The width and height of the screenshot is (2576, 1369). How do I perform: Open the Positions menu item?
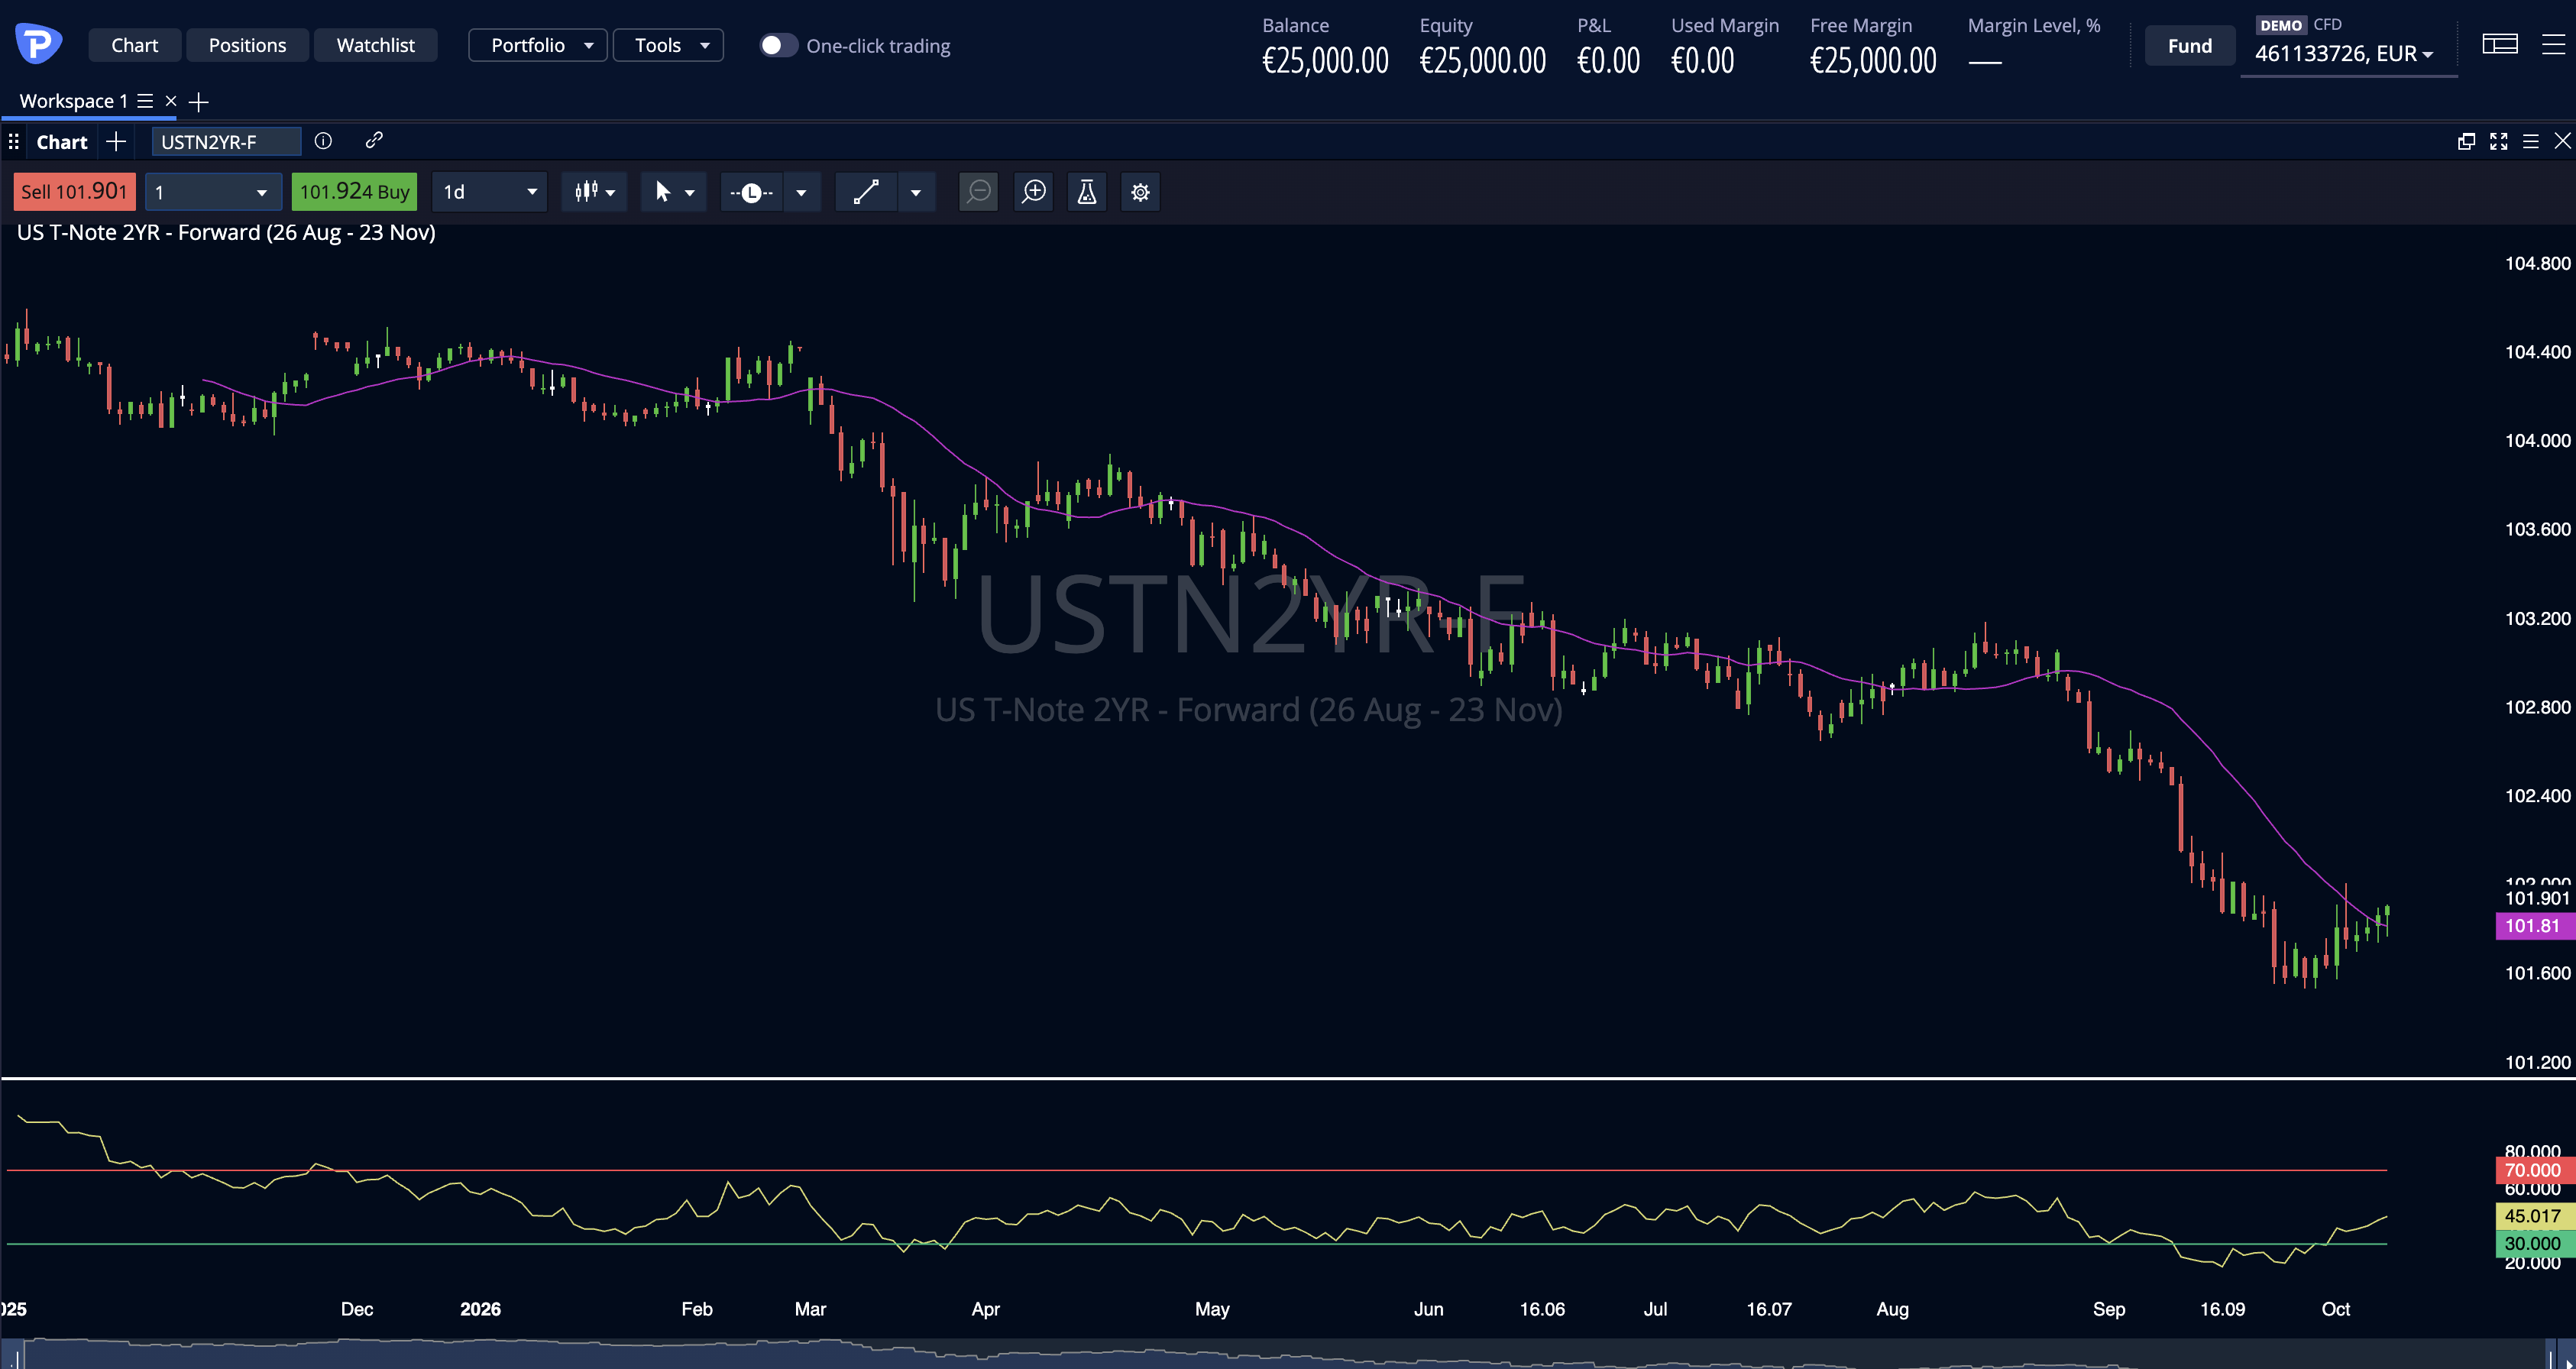click(x=247, y=45)
